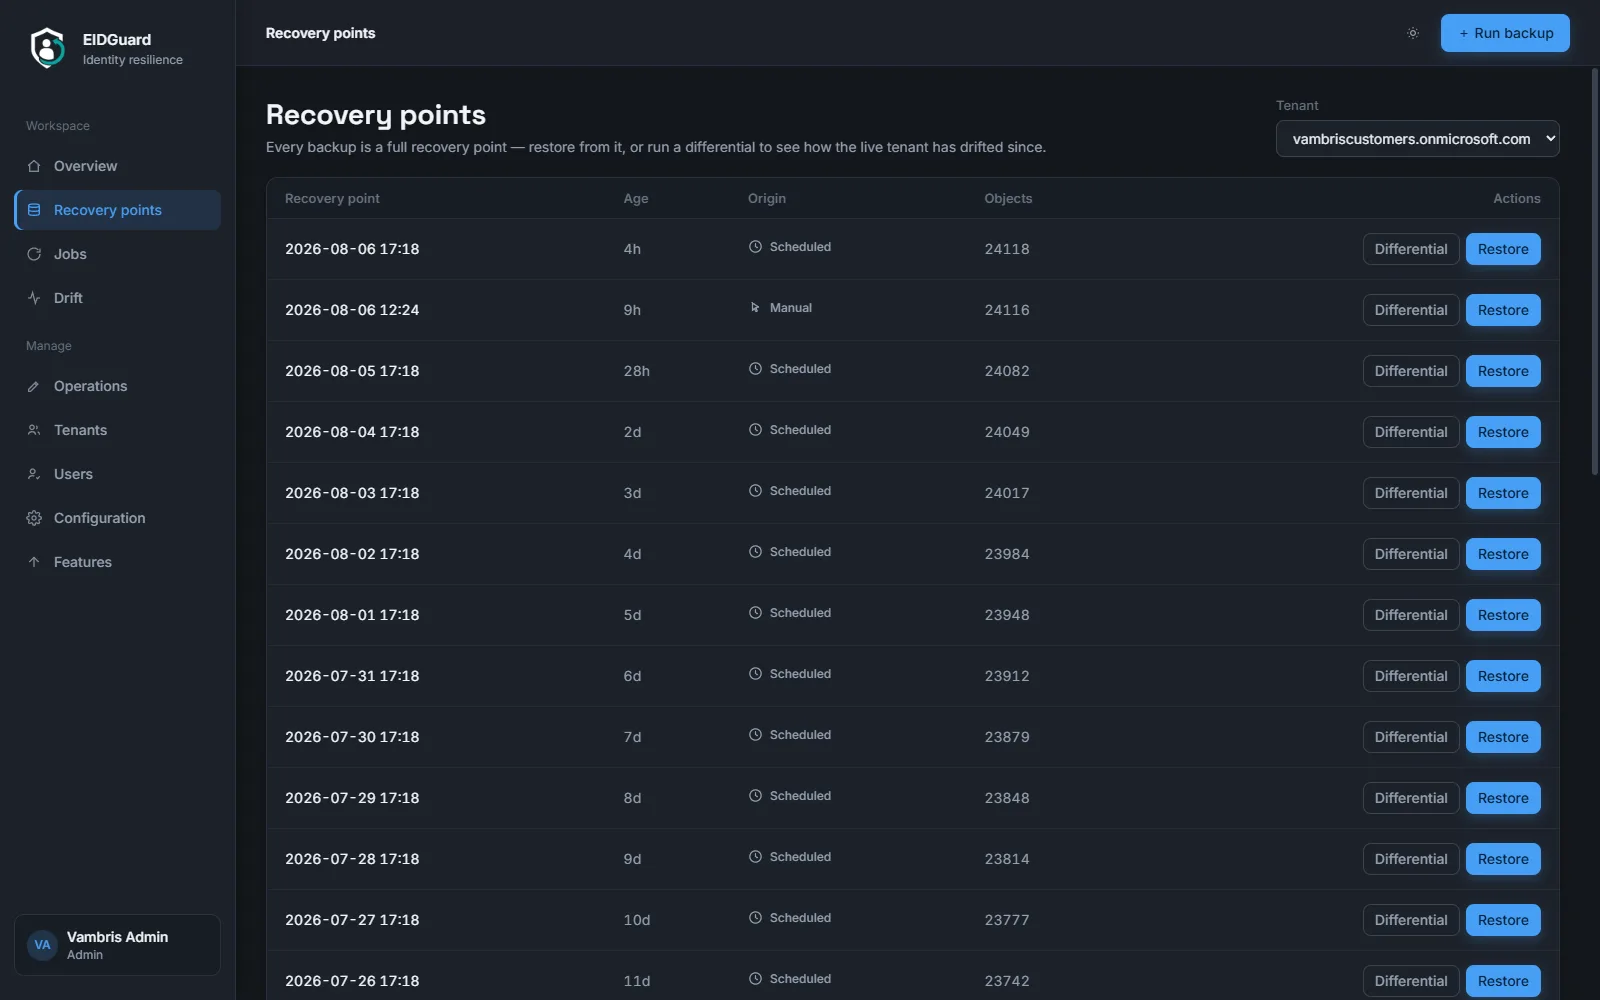
Task: Click the Overview home icon in sidebar
Action: pos(34,166)
